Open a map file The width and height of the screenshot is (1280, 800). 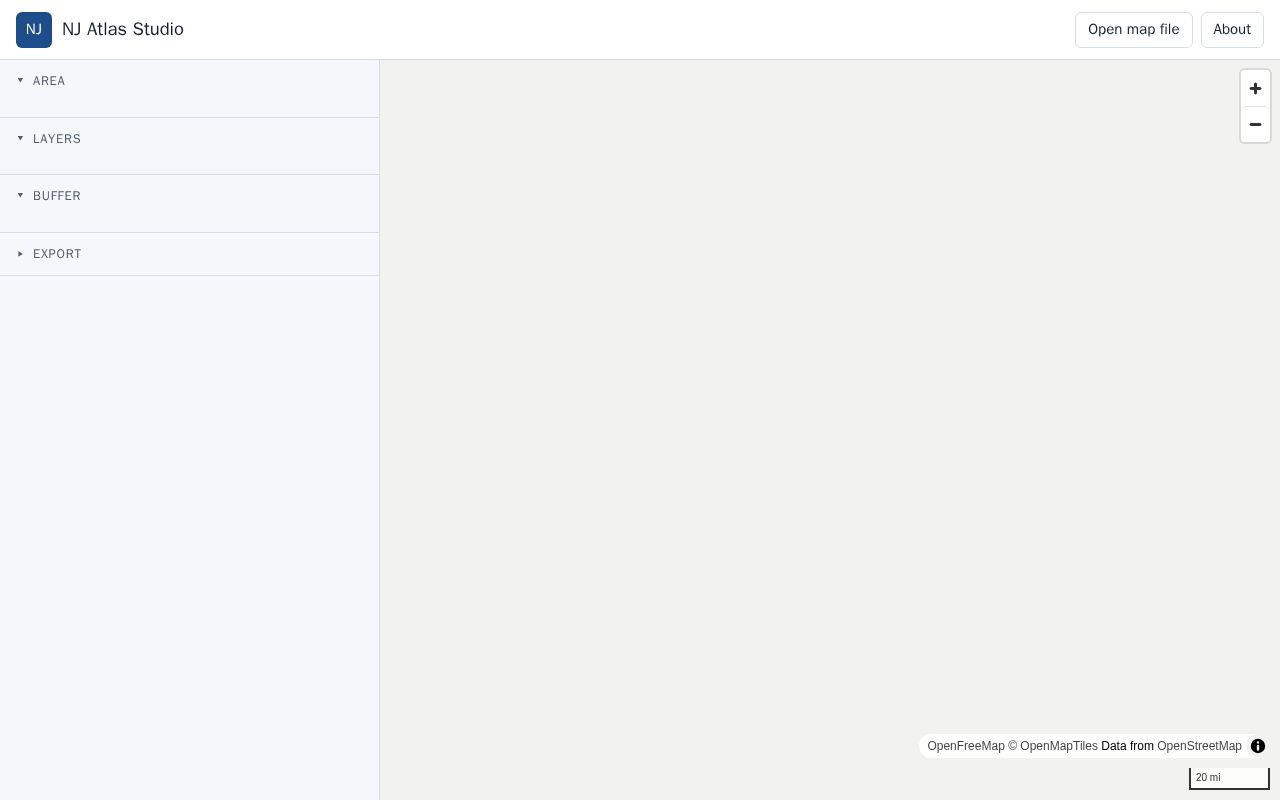[x=1133, y=29]
